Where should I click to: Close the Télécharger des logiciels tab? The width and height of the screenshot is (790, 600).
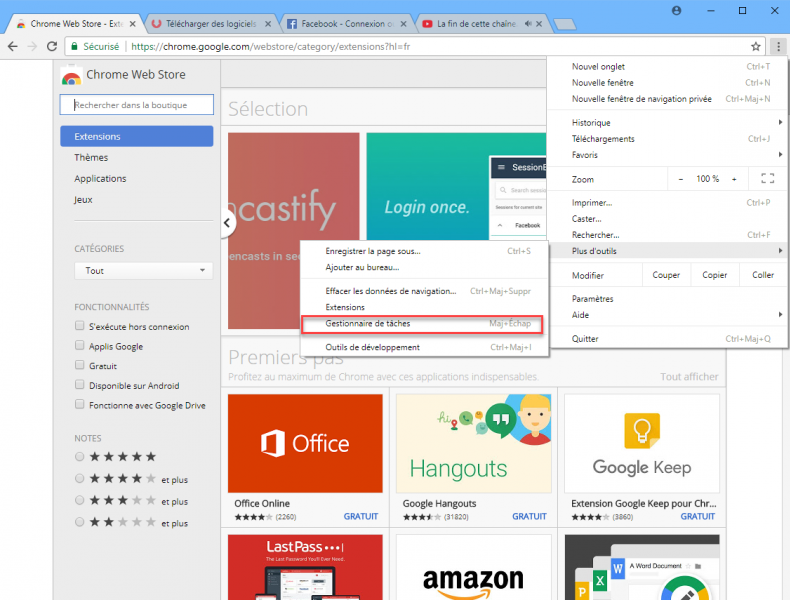click(268, 24)
